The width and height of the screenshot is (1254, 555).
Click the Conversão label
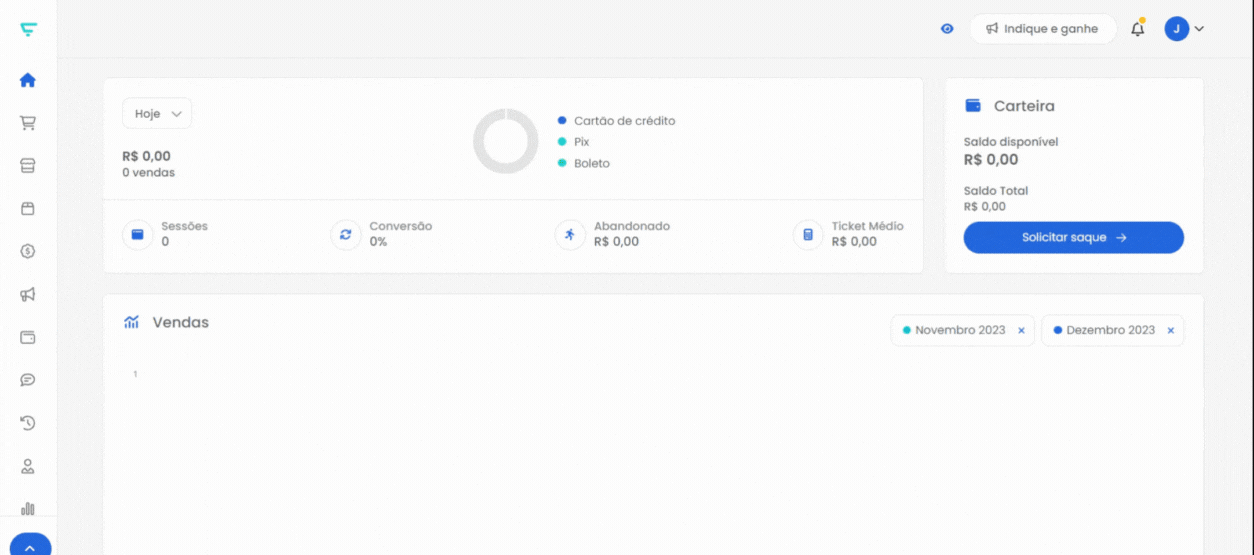tap(401, 226)
